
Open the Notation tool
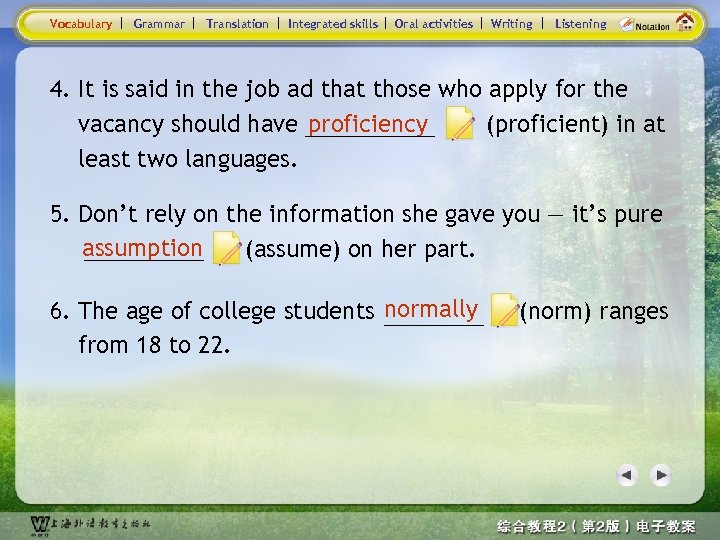tap(644, 25)
